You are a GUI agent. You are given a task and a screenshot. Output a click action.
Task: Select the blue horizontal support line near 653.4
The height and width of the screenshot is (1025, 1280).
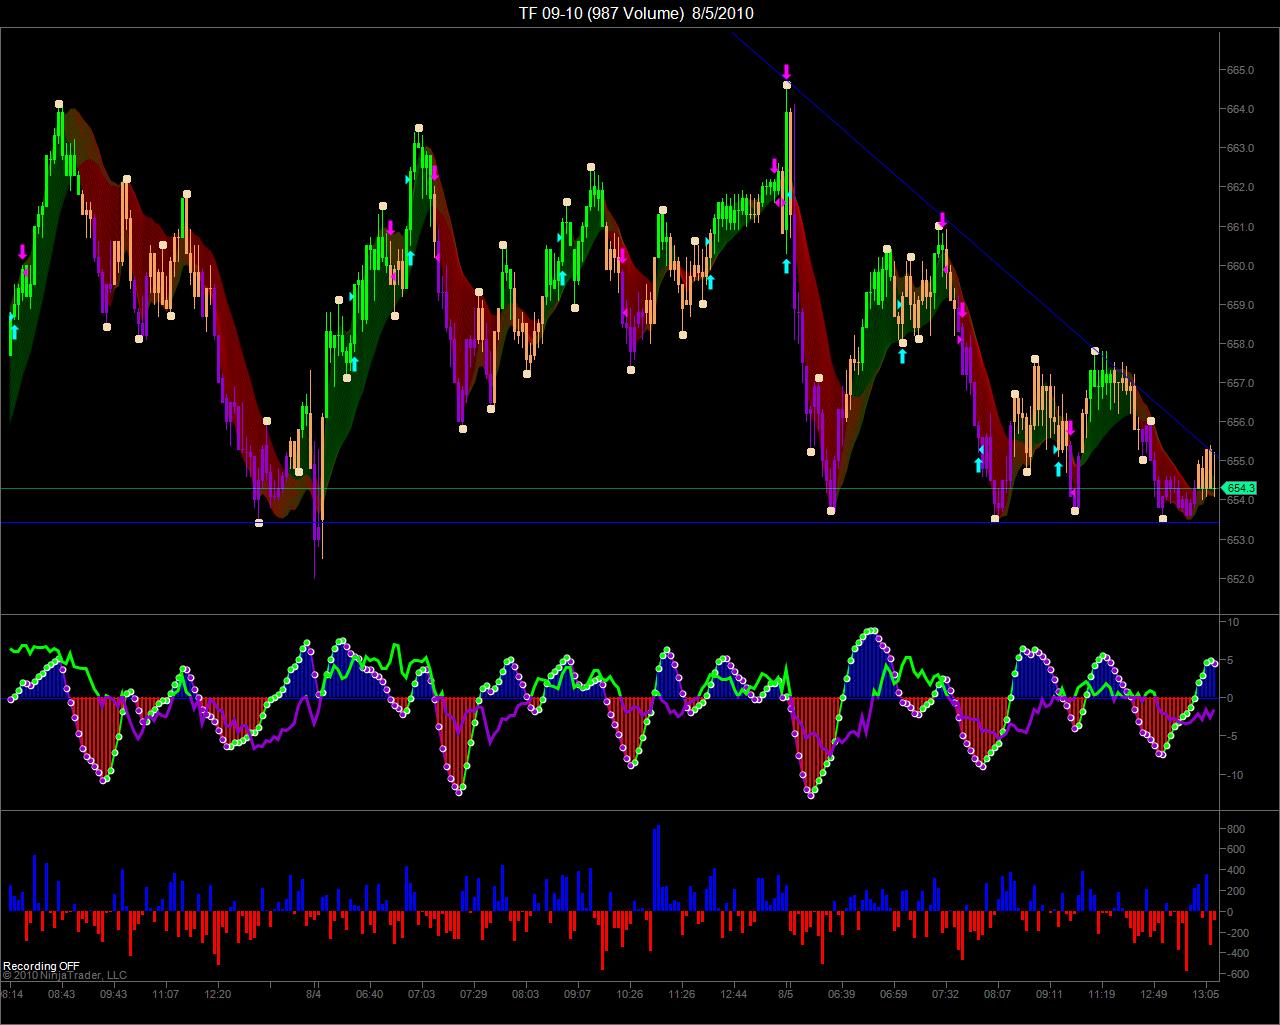click(x=610, y=523)
